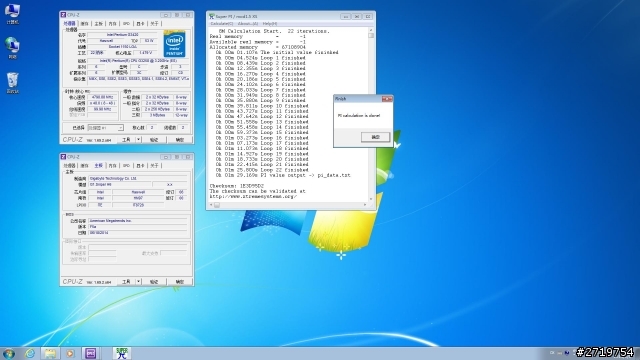The height and width of the screenshot is (360, 640).
Task: Click 'PI value output -> pi_data.txt' line
Action: [x=282, y=175]
